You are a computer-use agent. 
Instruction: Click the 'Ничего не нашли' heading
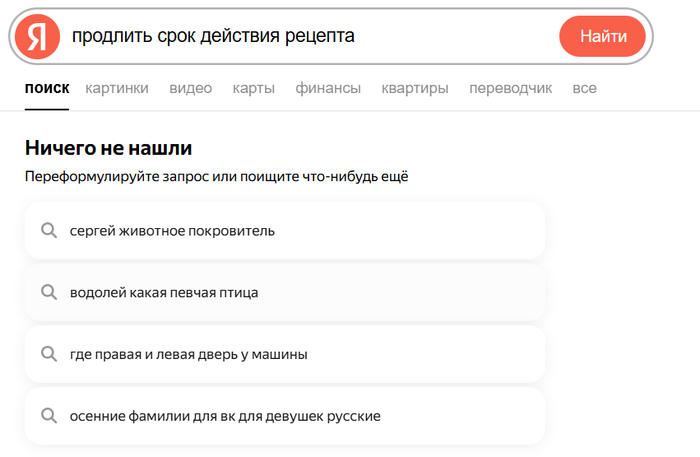click(107, 149)
